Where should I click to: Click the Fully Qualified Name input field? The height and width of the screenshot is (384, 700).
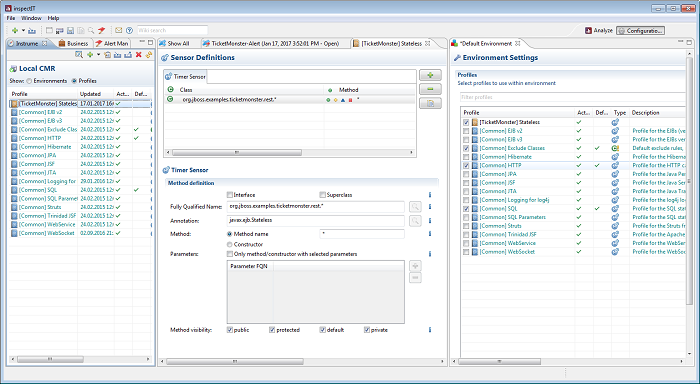click(316, 207)
